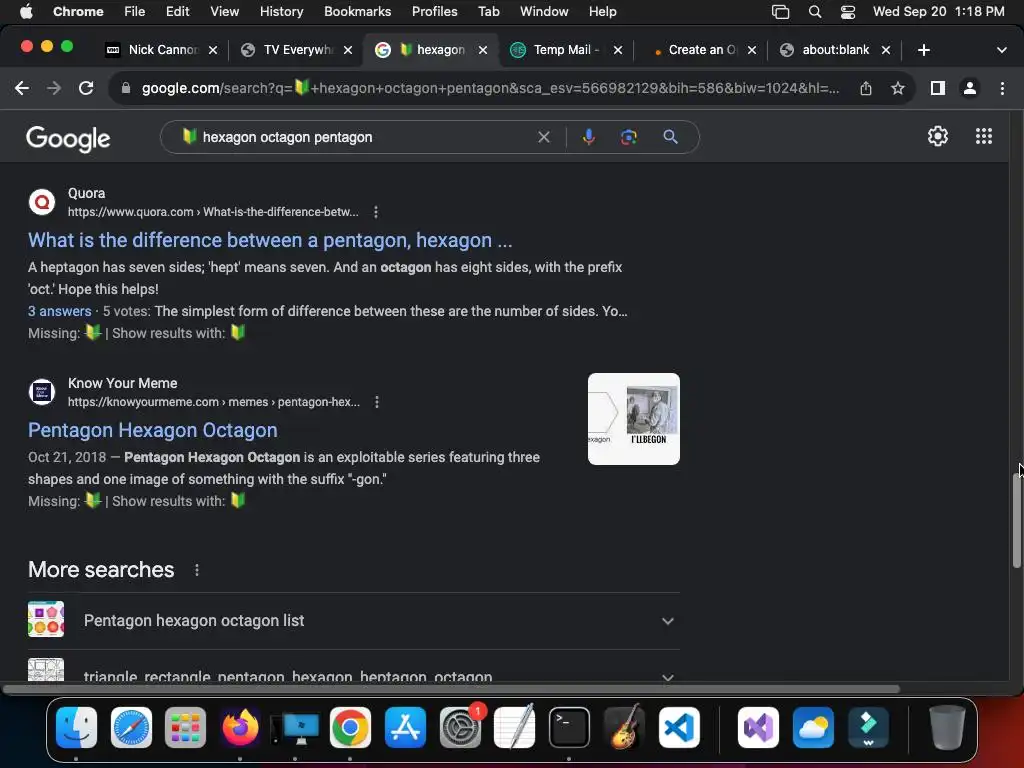Viewport: 1024px width, 768px height.
Task: Expand triangle rectangle pentagon suggestion
Action: coord(354,669)
